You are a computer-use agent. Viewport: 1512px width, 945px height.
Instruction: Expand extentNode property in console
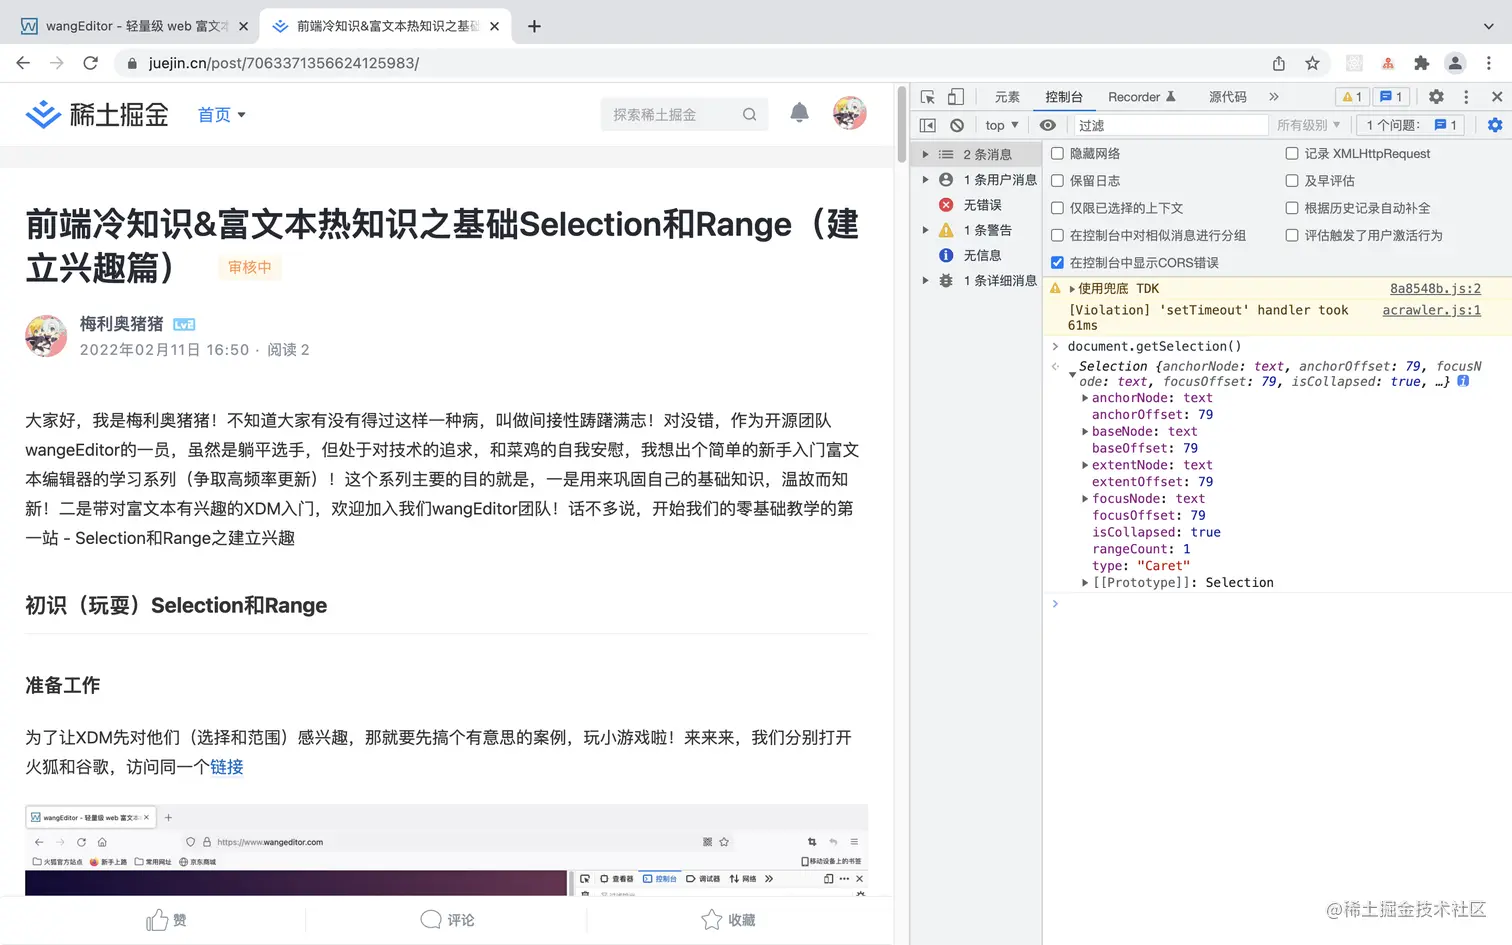pyautogui.click(x=1085, y=465)
